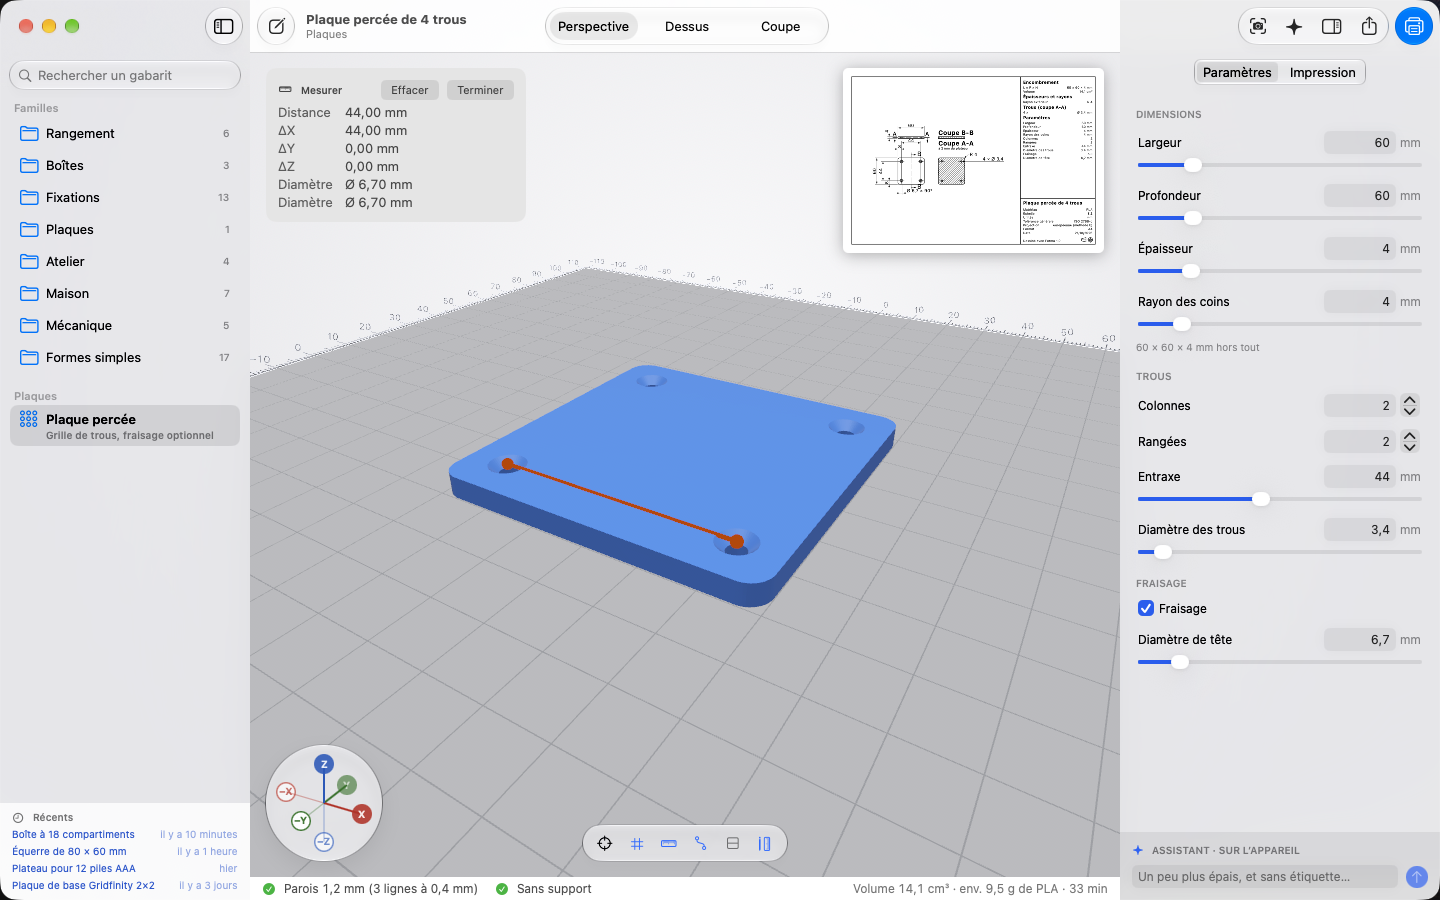
Task: Open the Impression tab
Action: click(x=1322, y=72)
